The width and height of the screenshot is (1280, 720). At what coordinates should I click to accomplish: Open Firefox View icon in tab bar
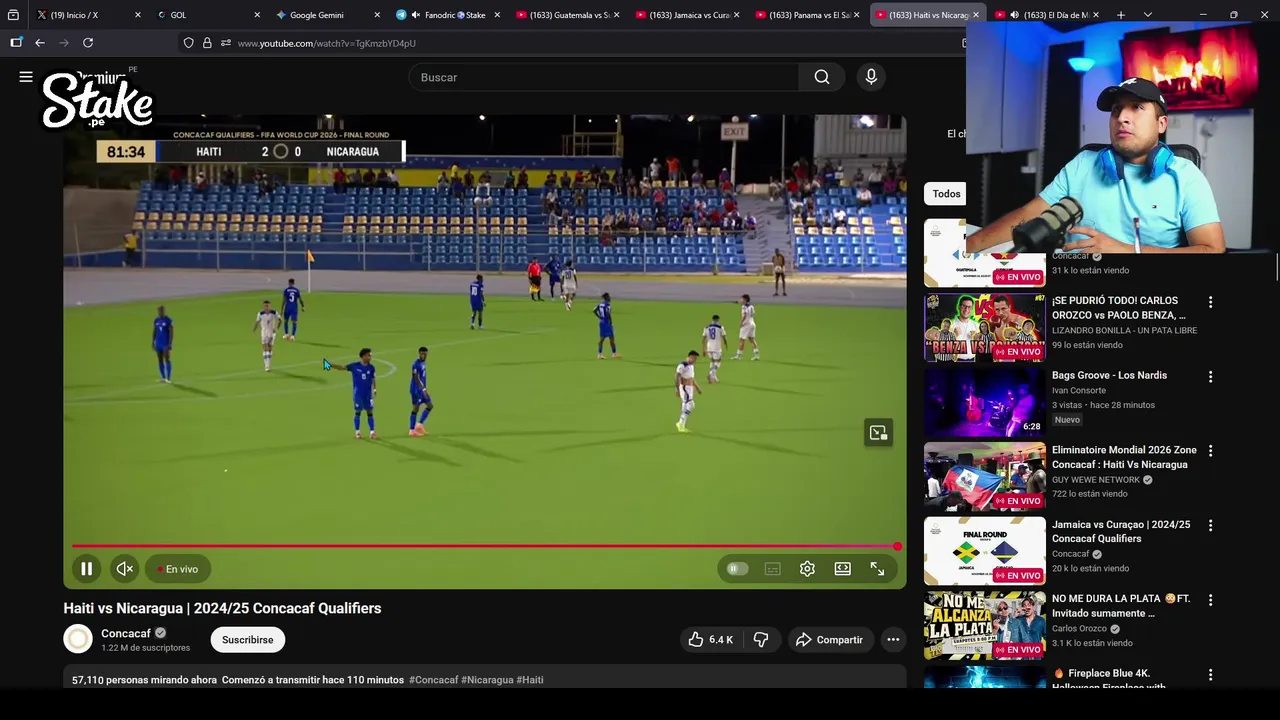tap(13, 15)
